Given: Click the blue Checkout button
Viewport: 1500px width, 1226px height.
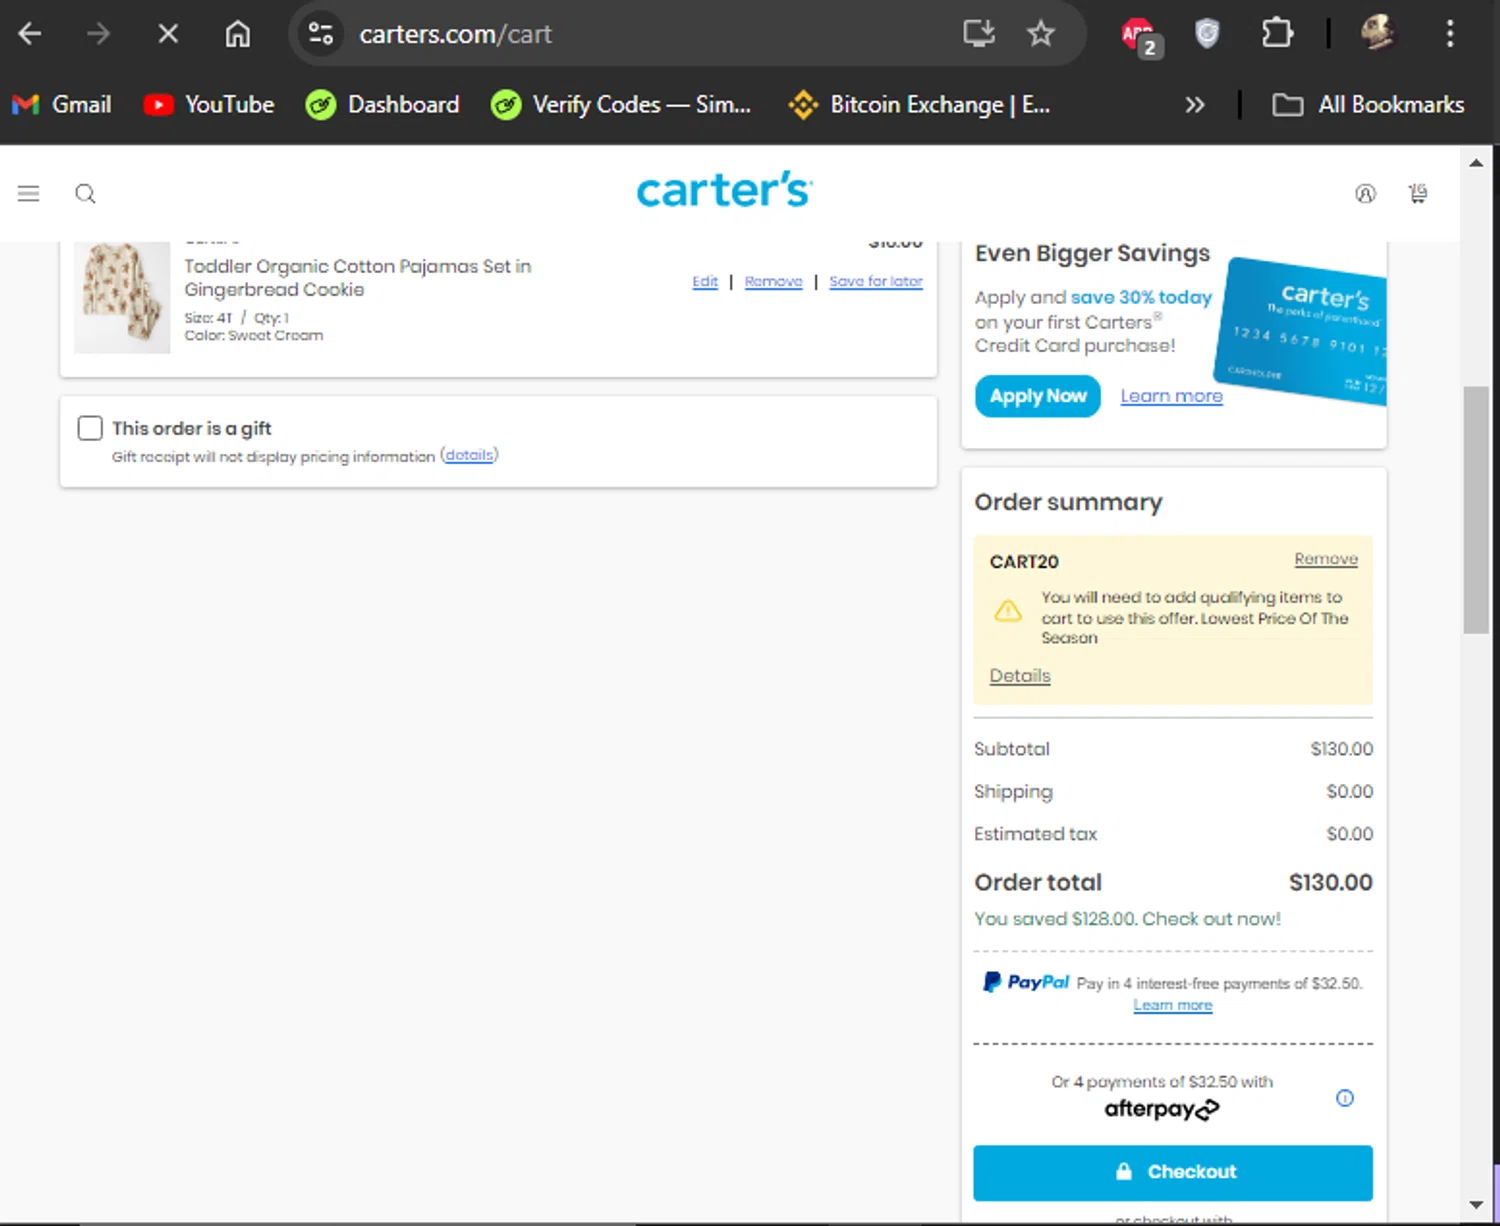Looking at the screenshot, I should pos(1173,1172).
